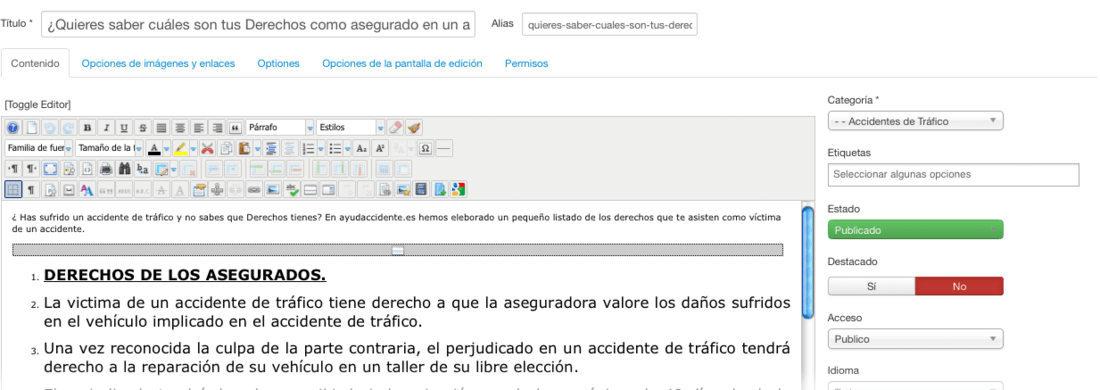Print the editor content
This screenshot has height=390, width=1100.
[x=107, y=169]
